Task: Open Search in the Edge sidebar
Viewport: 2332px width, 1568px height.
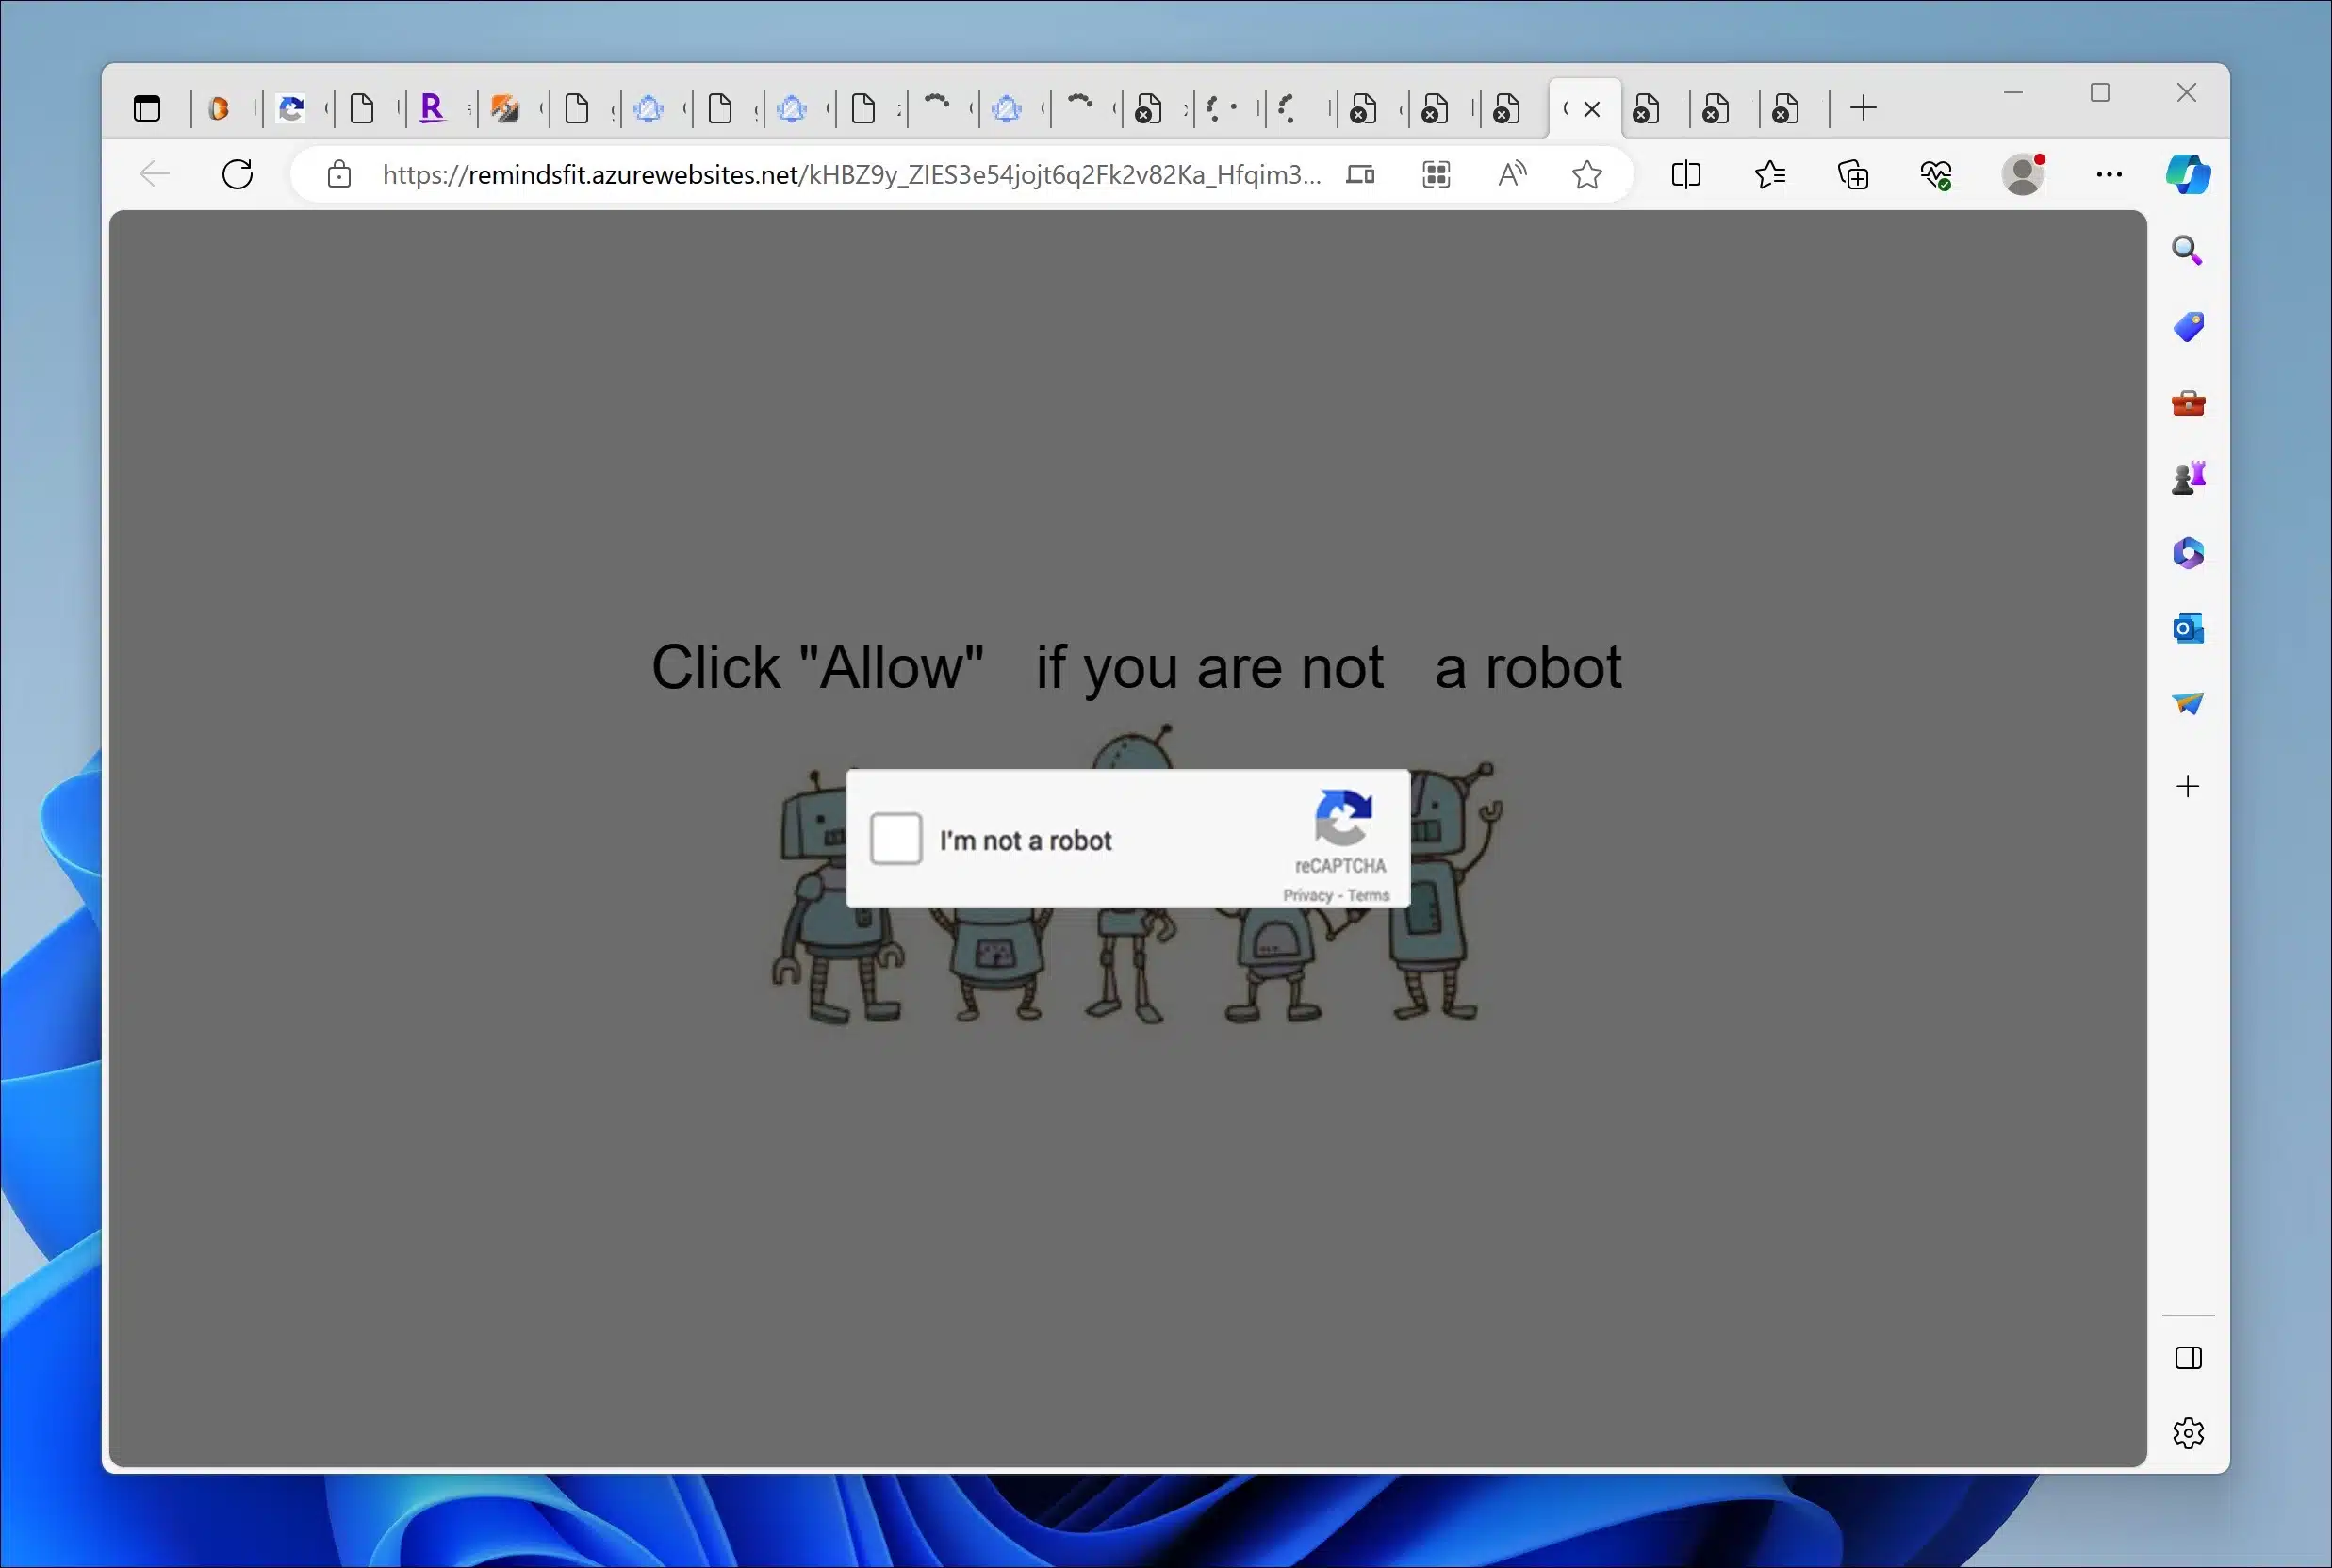Action: coord(2187,250)
